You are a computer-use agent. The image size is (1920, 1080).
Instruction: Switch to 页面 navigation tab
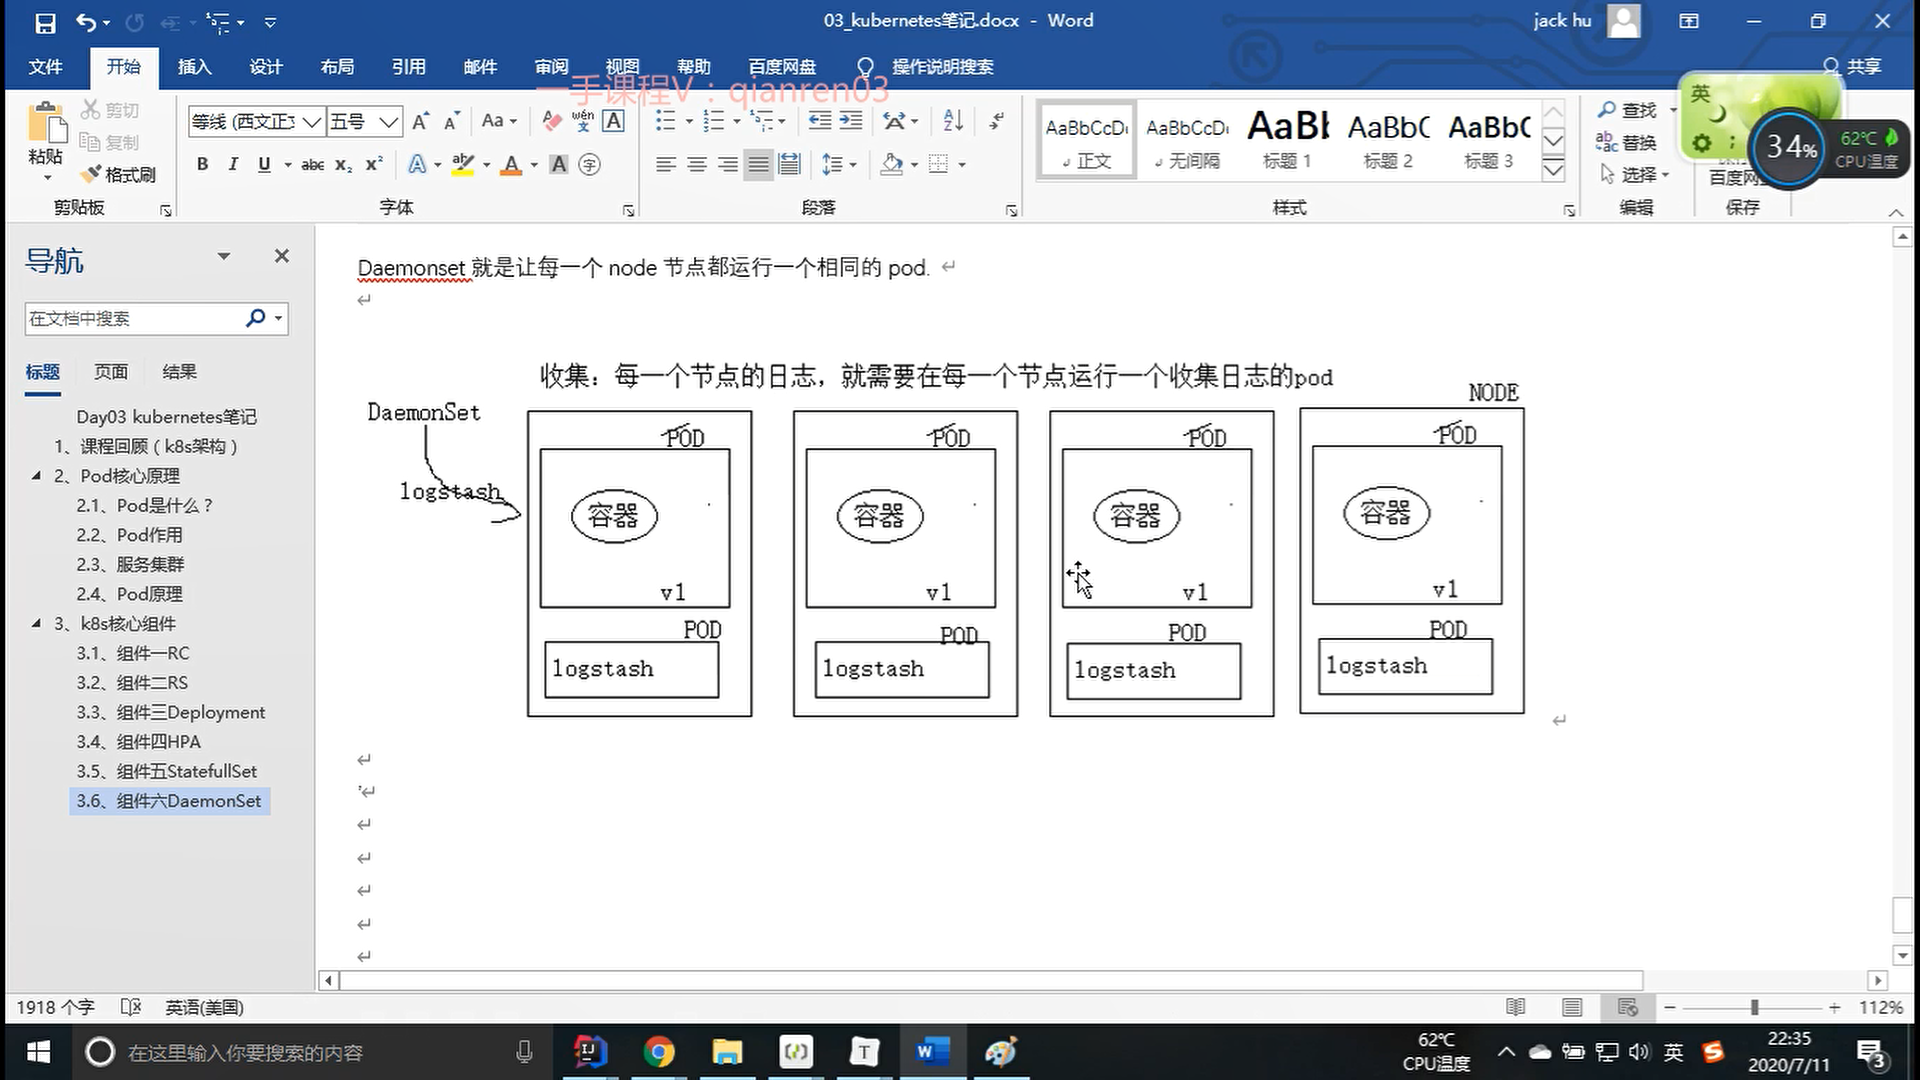[x=110, y=372]
